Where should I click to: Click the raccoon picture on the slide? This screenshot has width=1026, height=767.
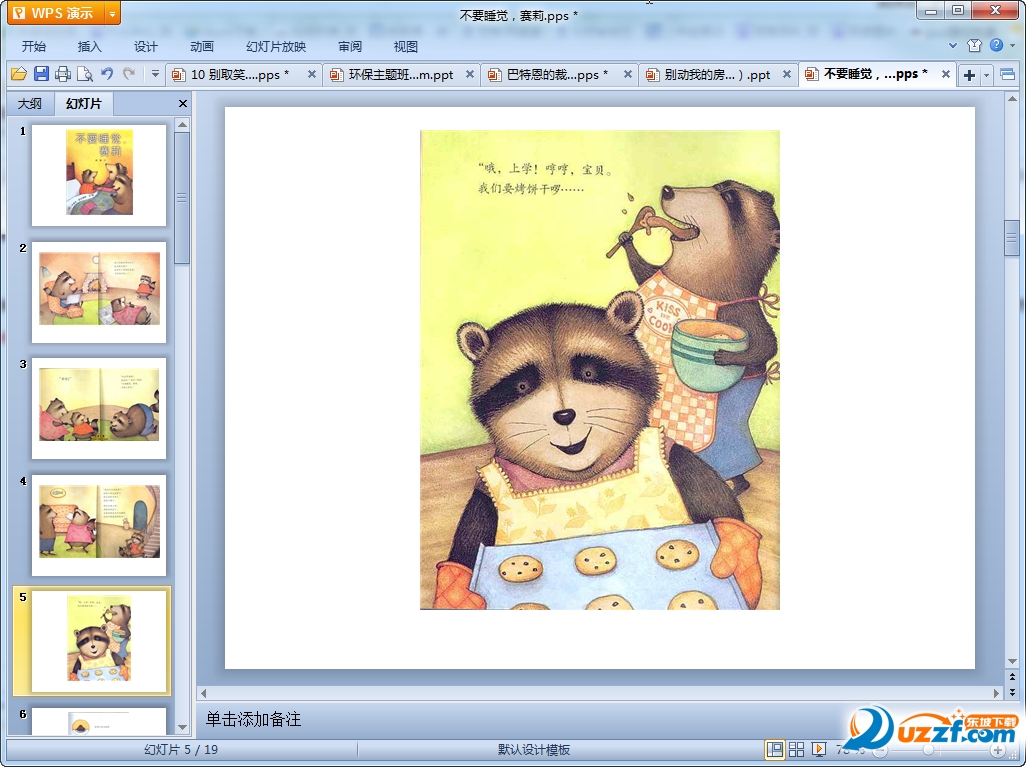(599, 370)
